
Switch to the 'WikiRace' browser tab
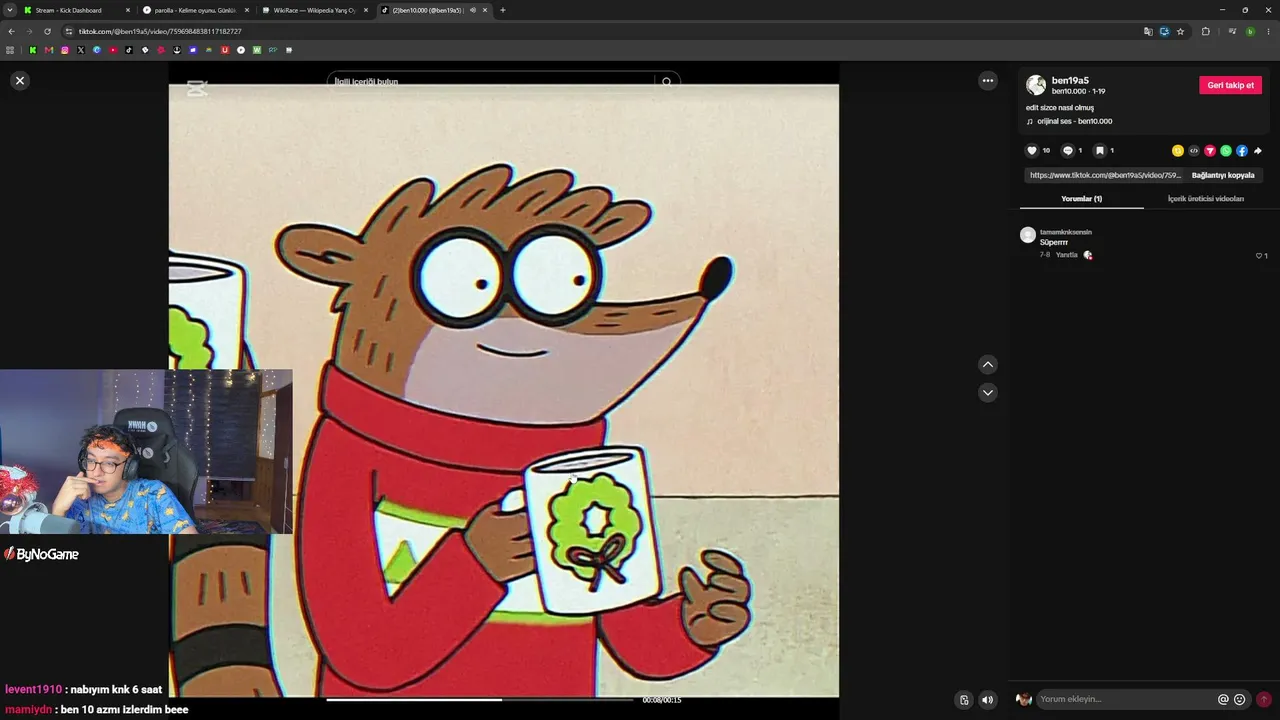[314, 10]
